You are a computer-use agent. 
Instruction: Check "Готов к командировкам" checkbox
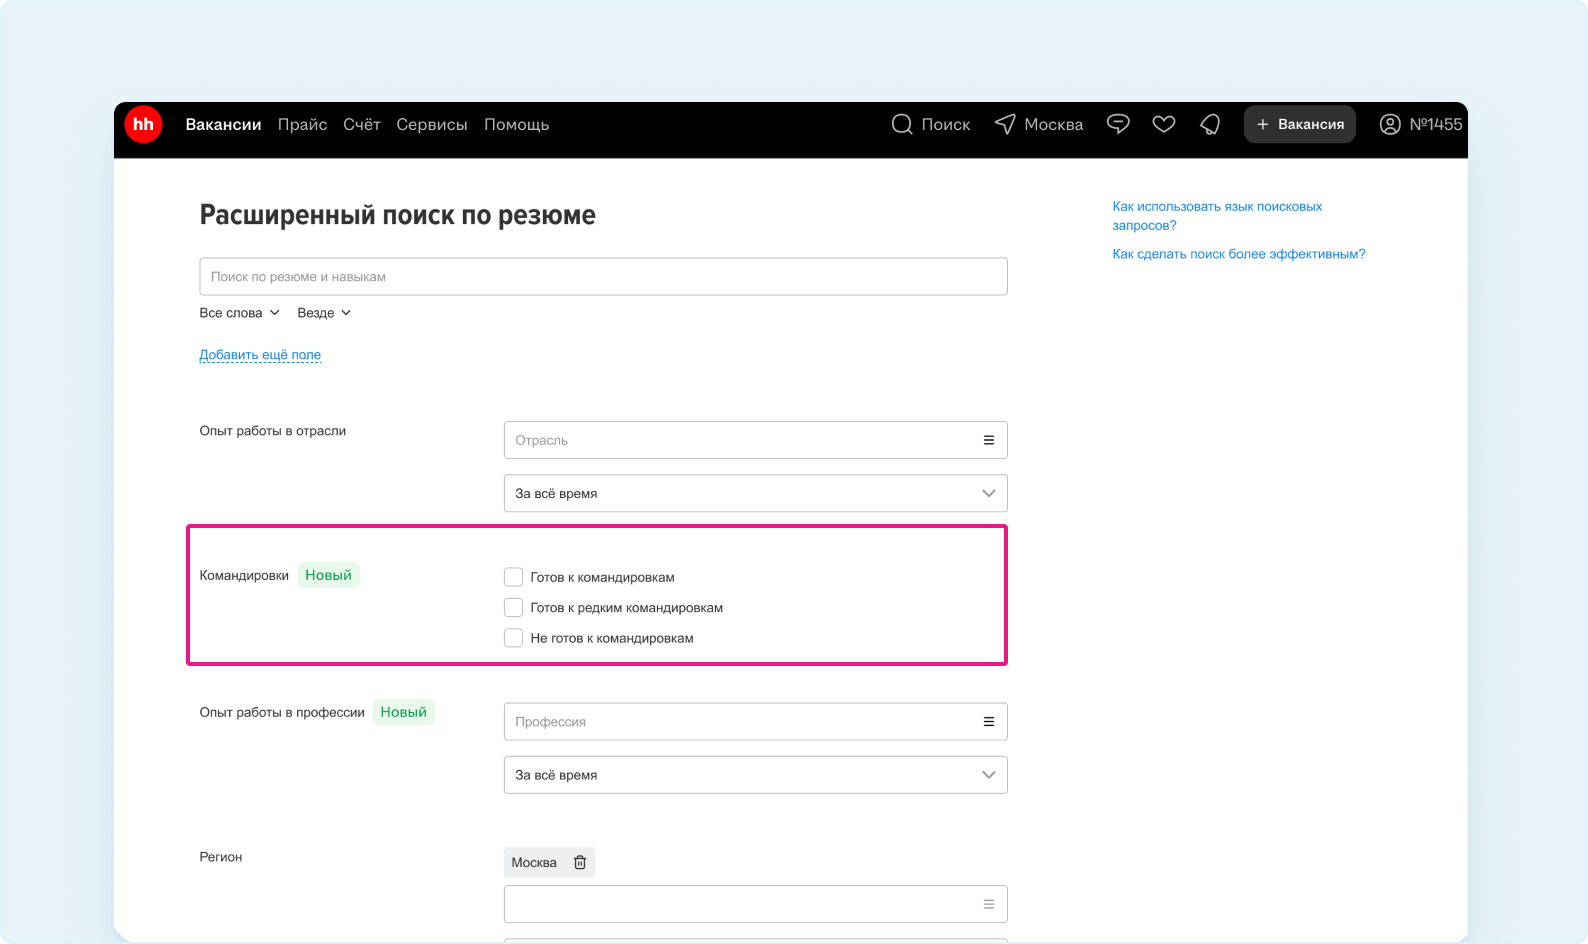[514, 577]
